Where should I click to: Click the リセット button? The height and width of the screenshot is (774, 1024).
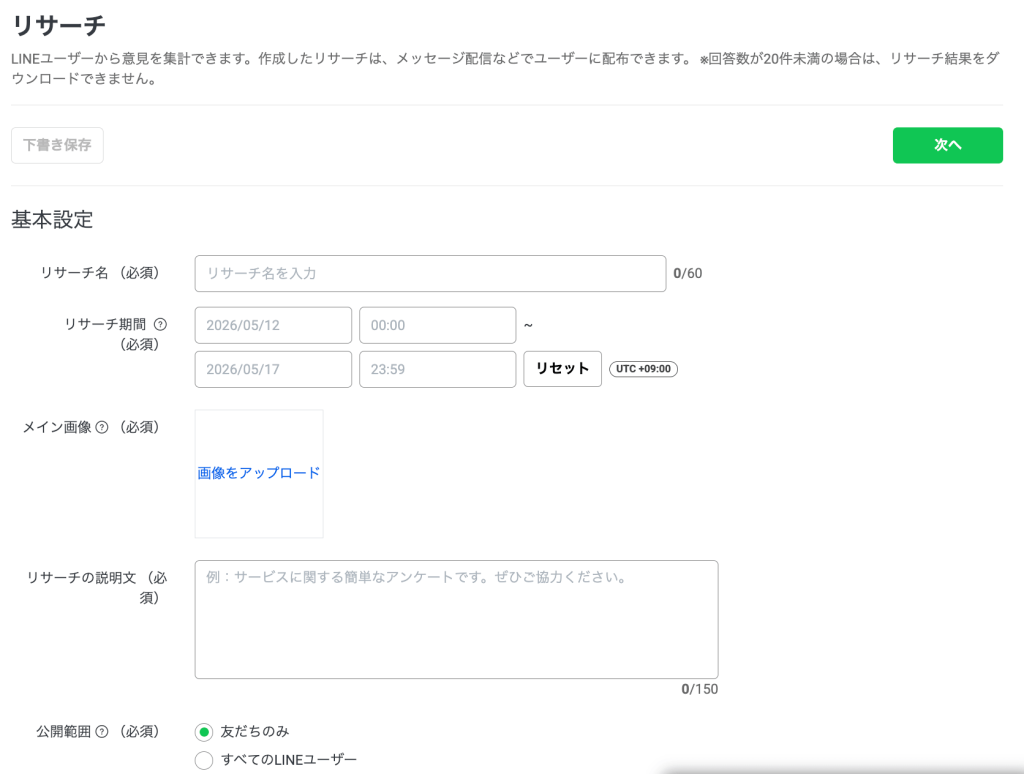[x=562, y=368]
